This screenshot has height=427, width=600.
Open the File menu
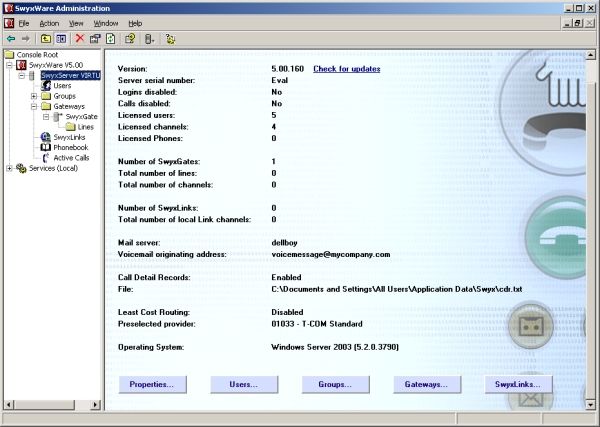(x=24, y=23)
